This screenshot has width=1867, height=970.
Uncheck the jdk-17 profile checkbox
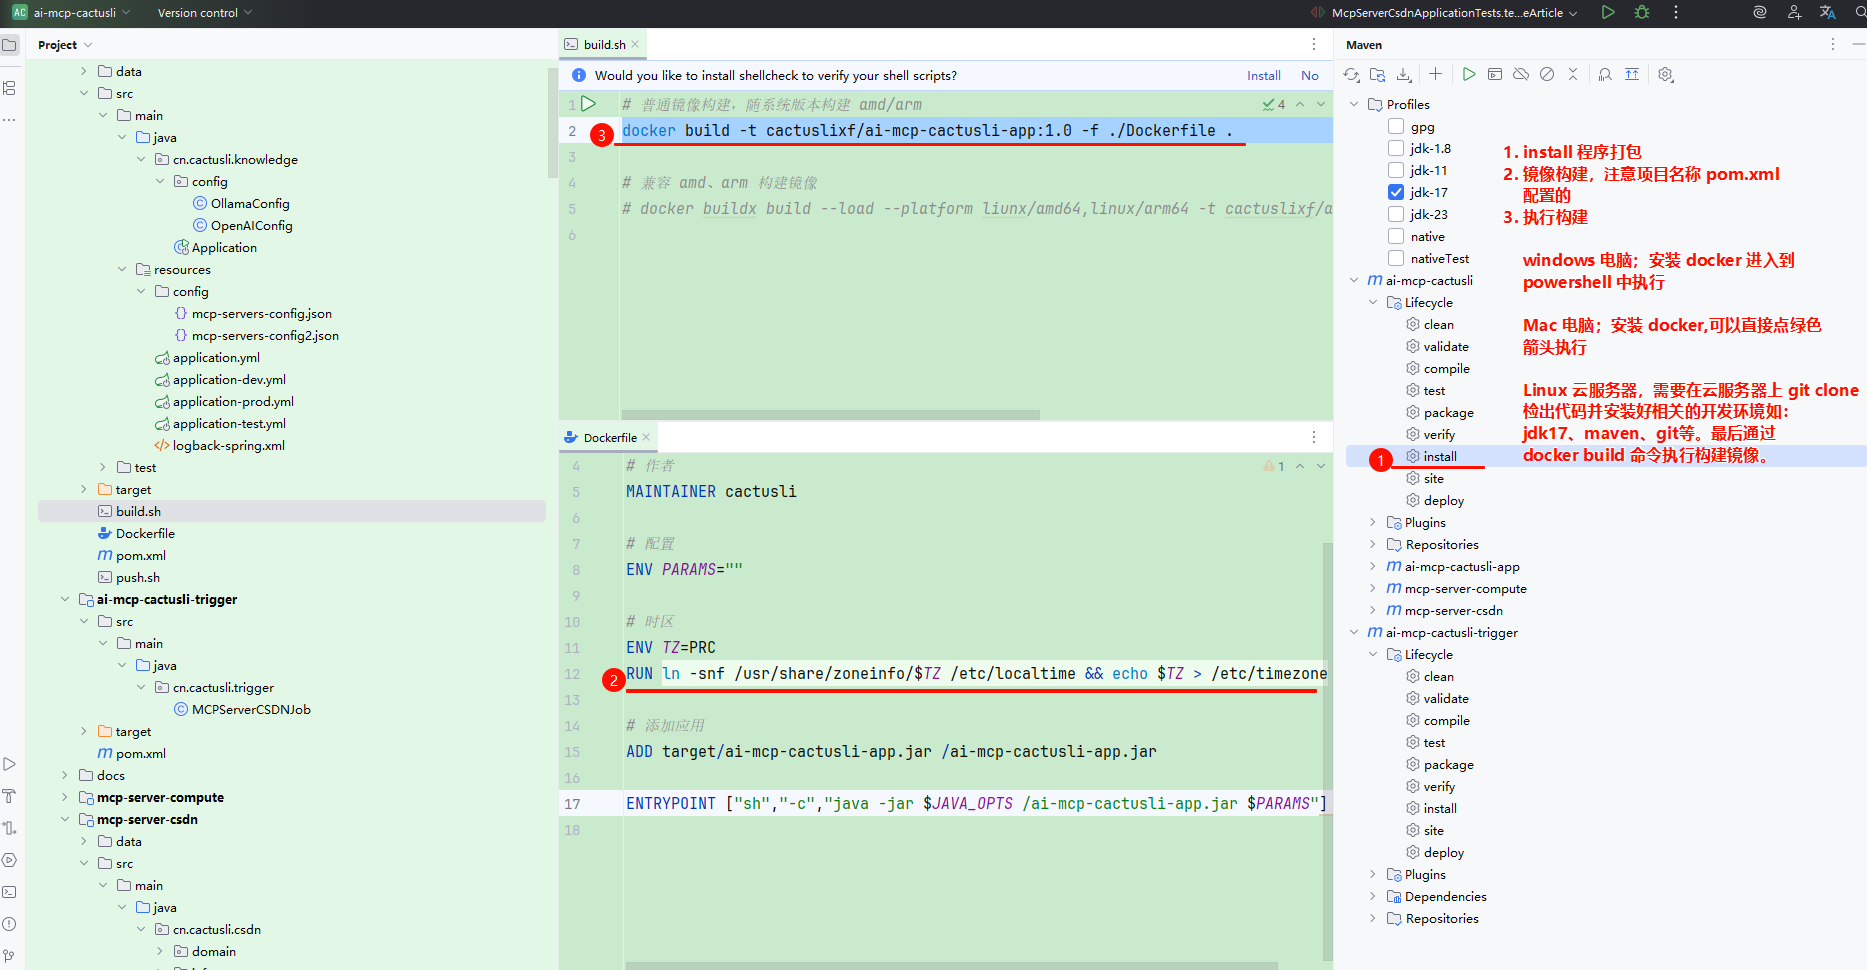tap(1396, 192)
